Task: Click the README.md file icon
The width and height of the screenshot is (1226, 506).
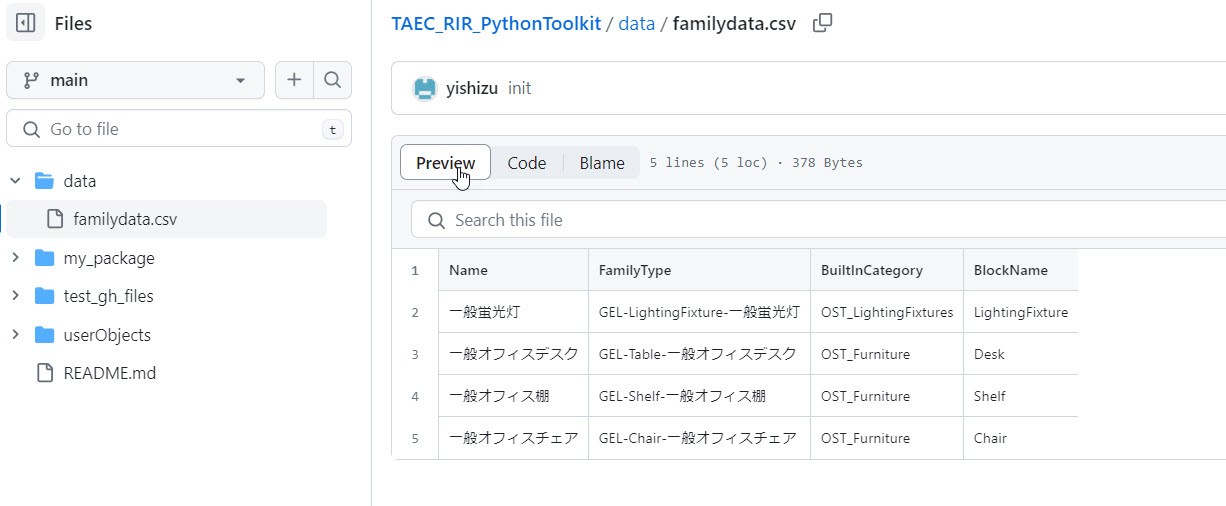Action: (x=45, y=373)
